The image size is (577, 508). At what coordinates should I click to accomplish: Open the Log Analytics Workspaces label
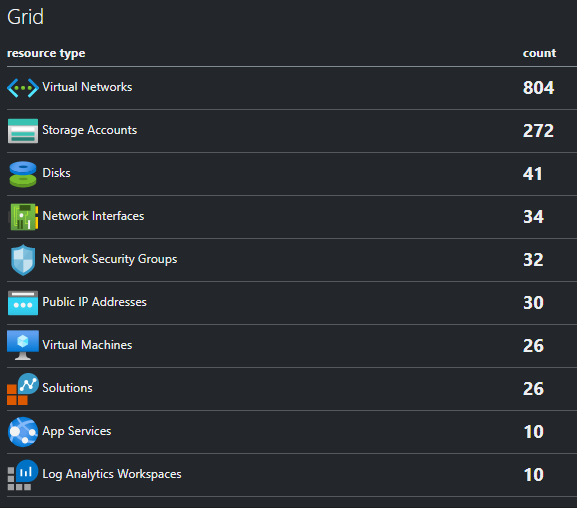112,474
